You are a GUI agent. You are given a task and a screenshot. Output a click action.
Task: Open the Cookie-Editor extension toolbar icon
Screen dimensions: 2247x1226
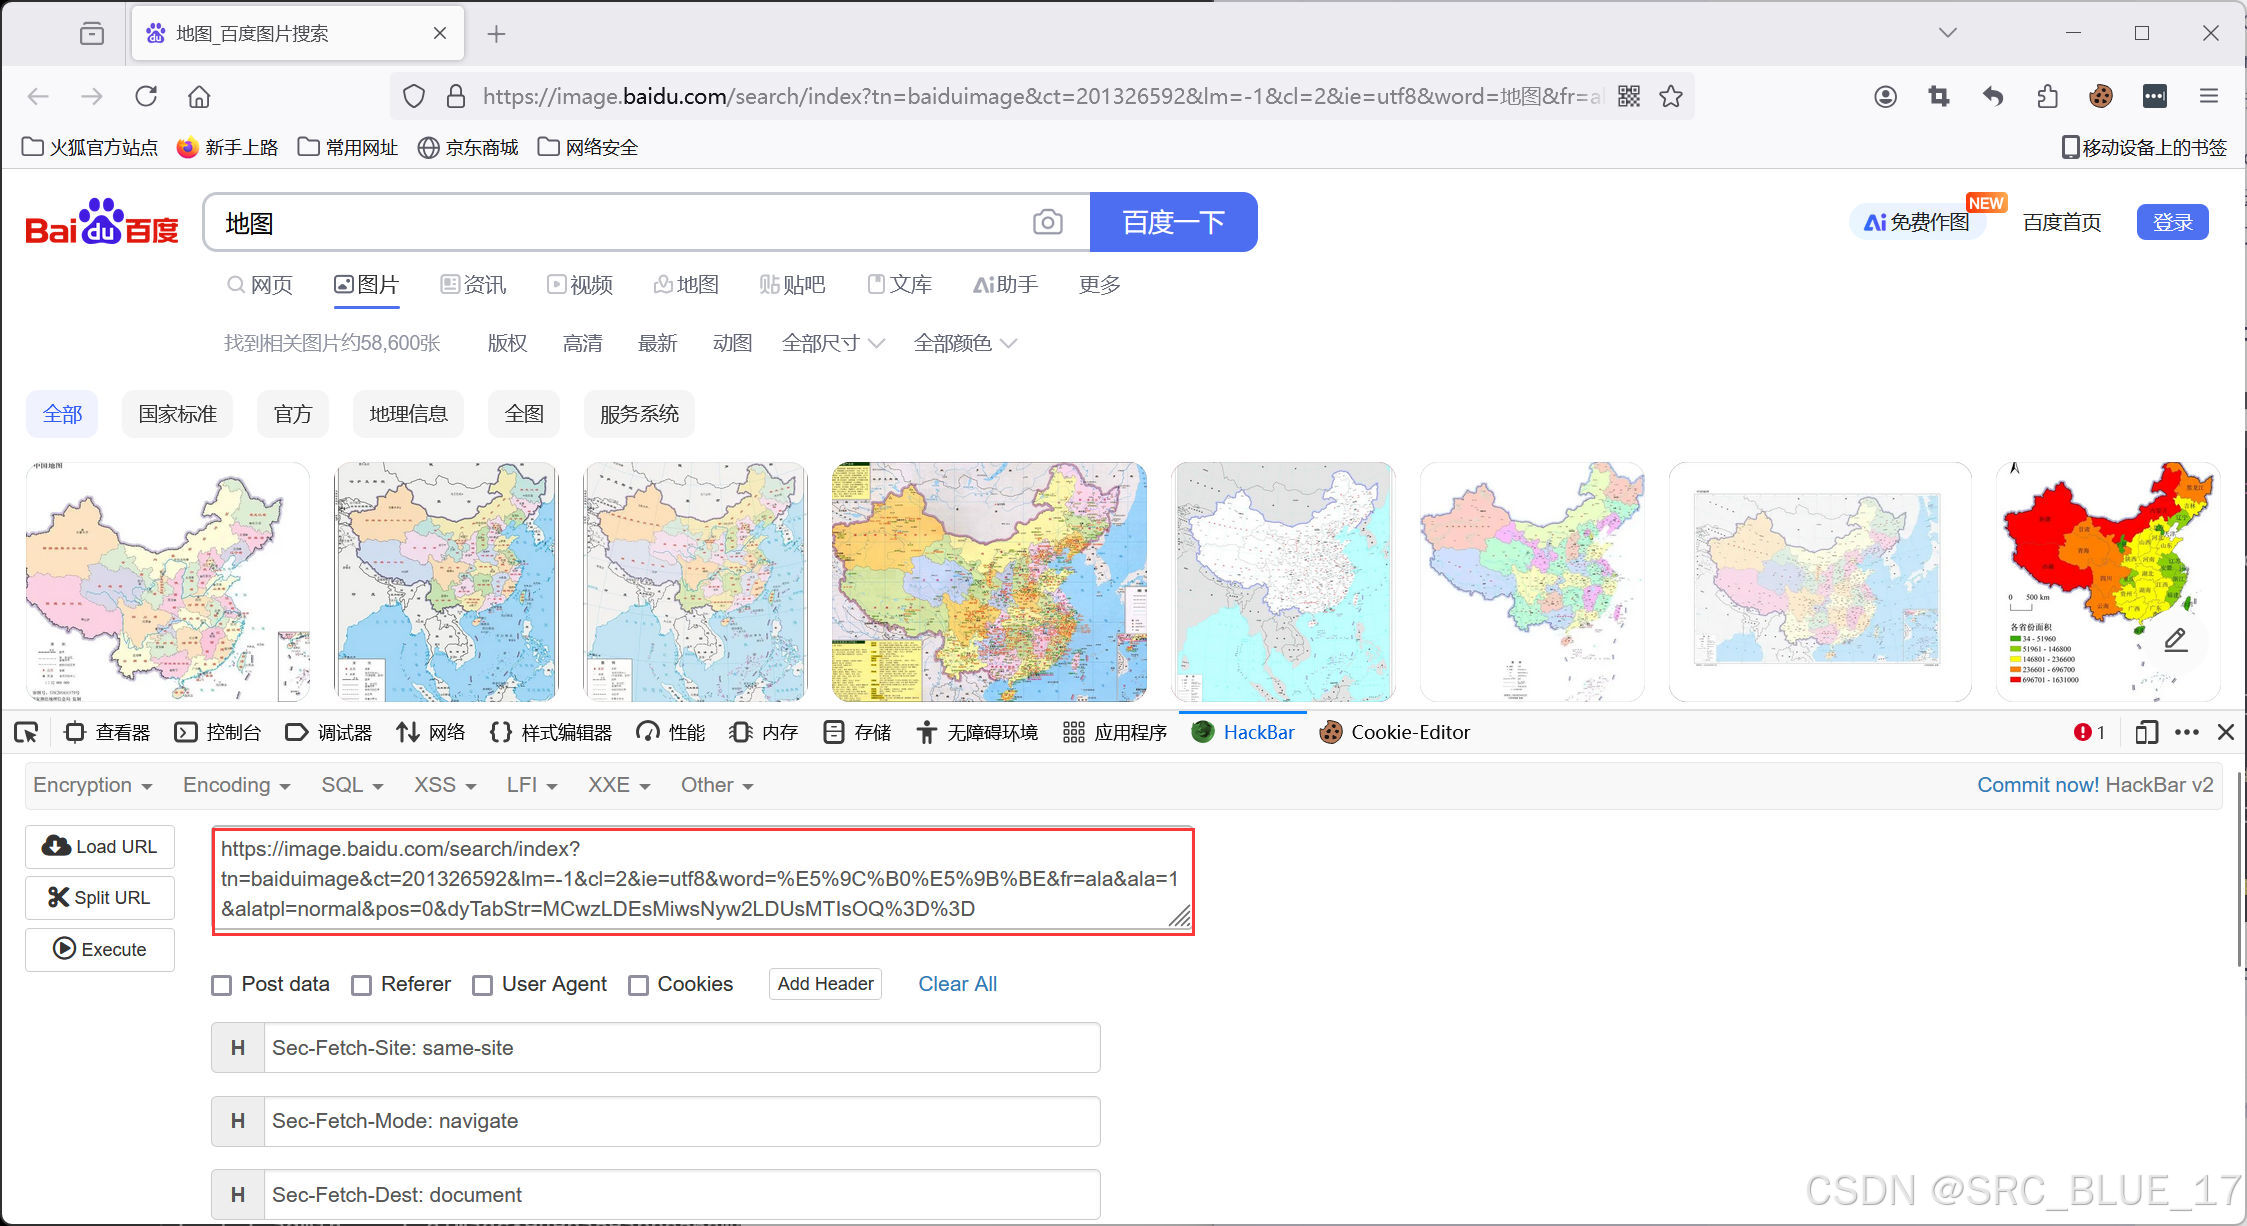coord(2100,96)
